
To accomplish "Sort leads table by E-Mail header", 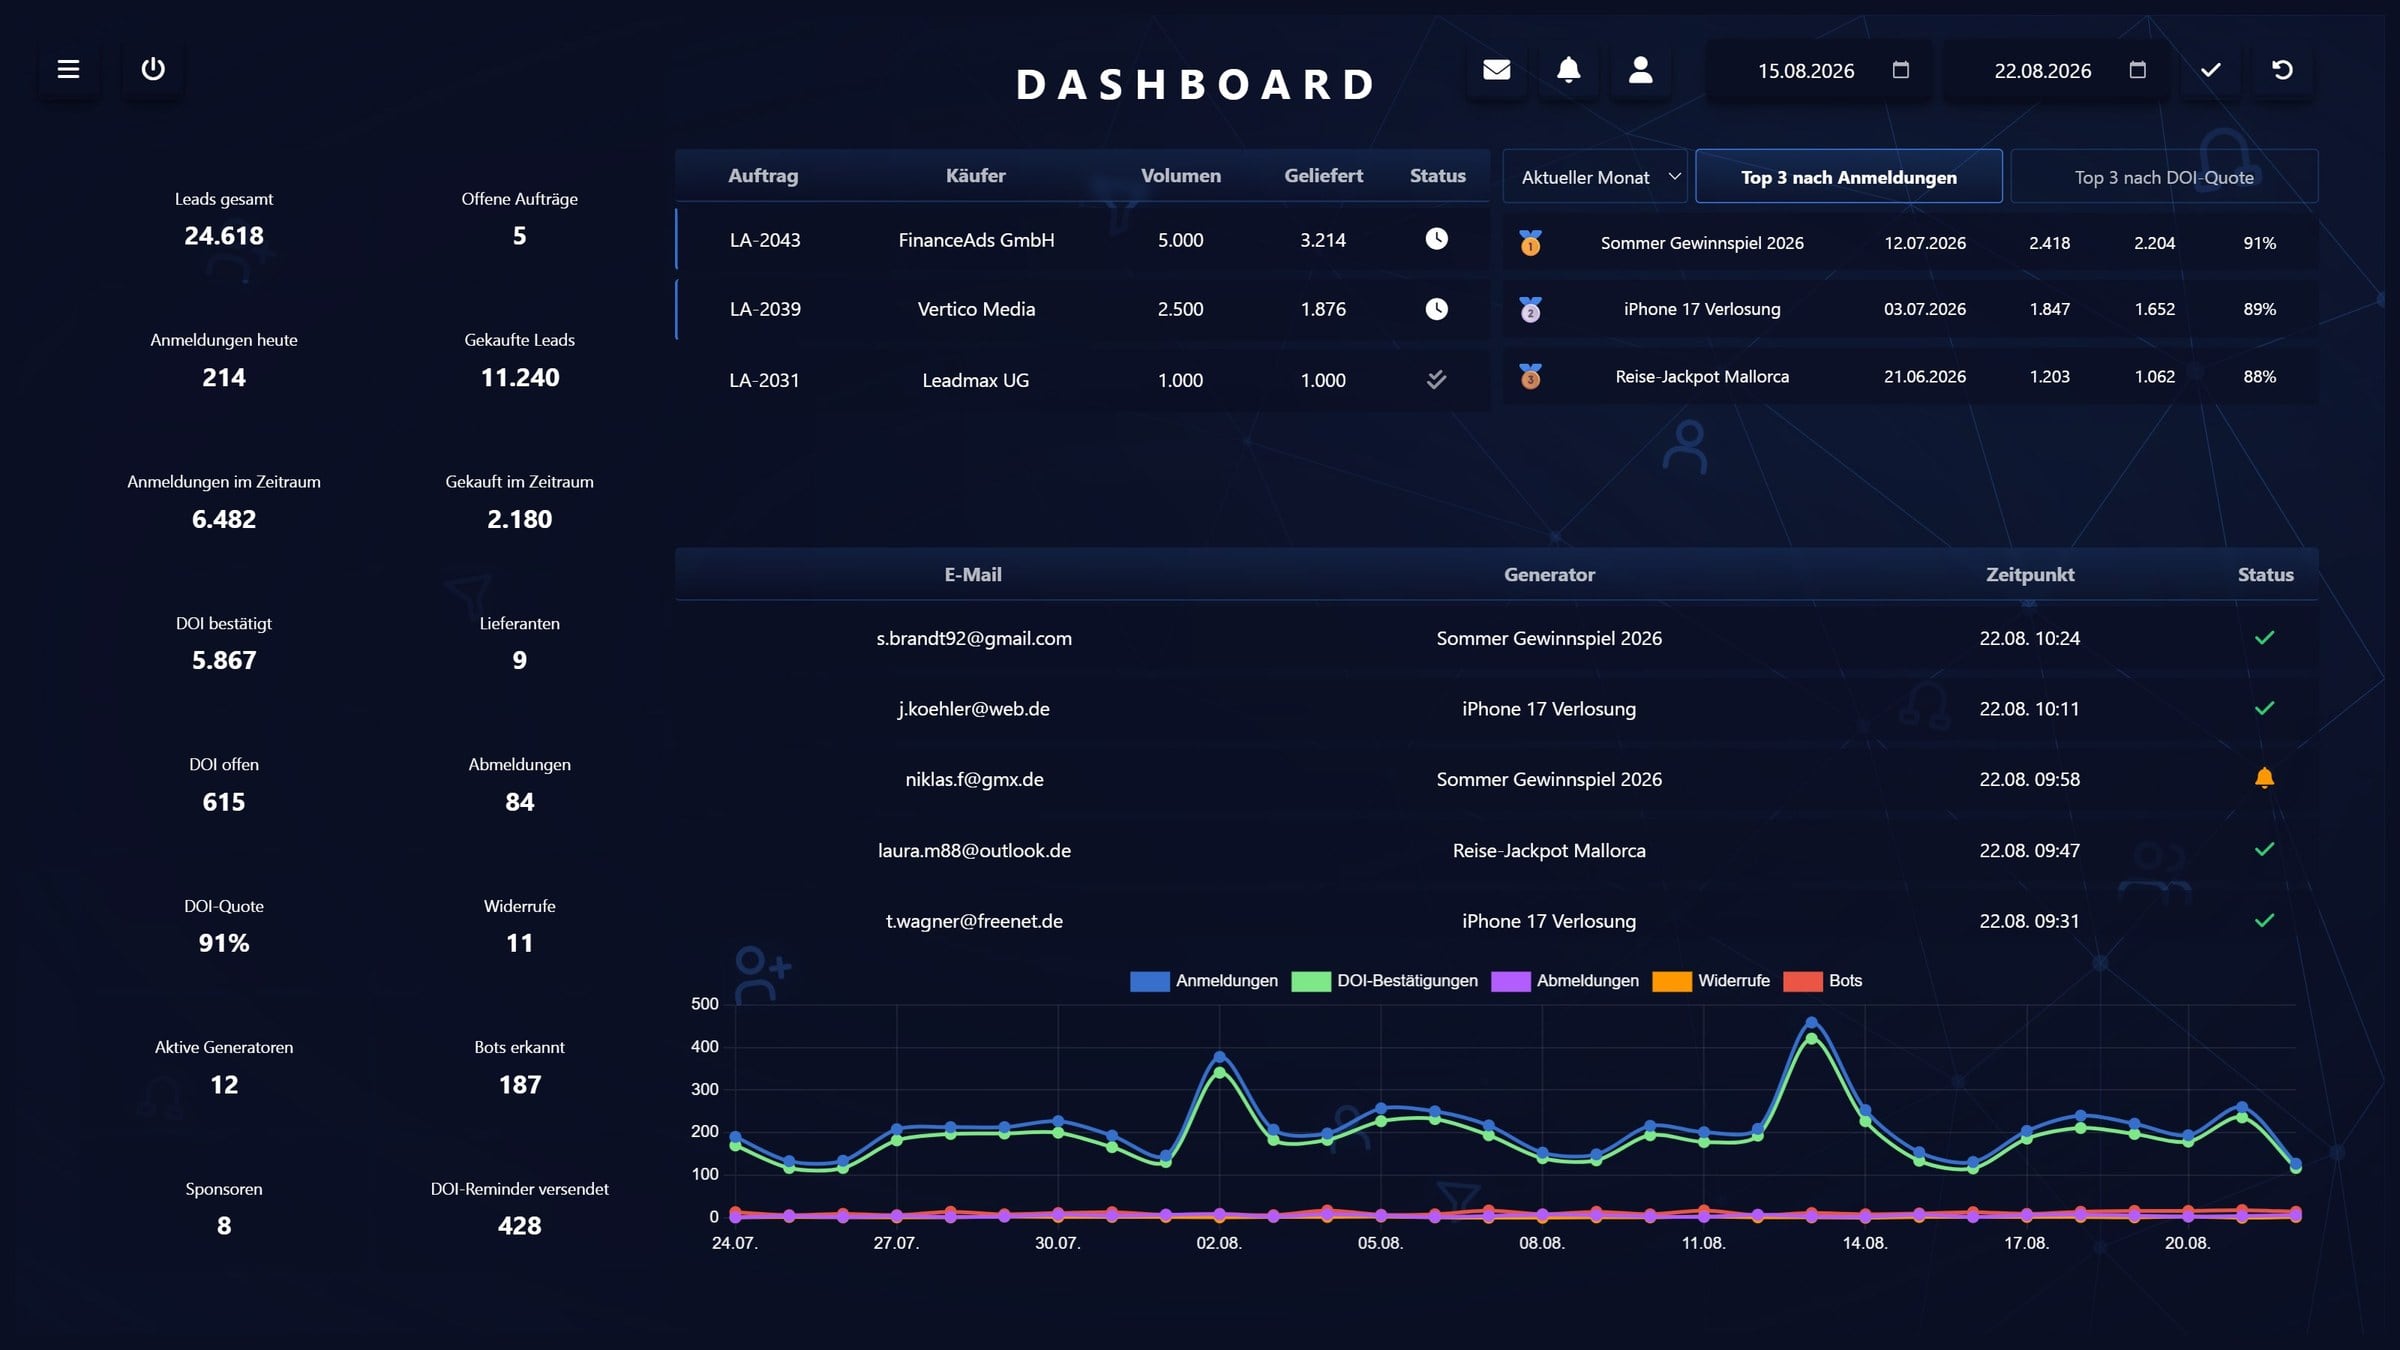I will point(973,574).
